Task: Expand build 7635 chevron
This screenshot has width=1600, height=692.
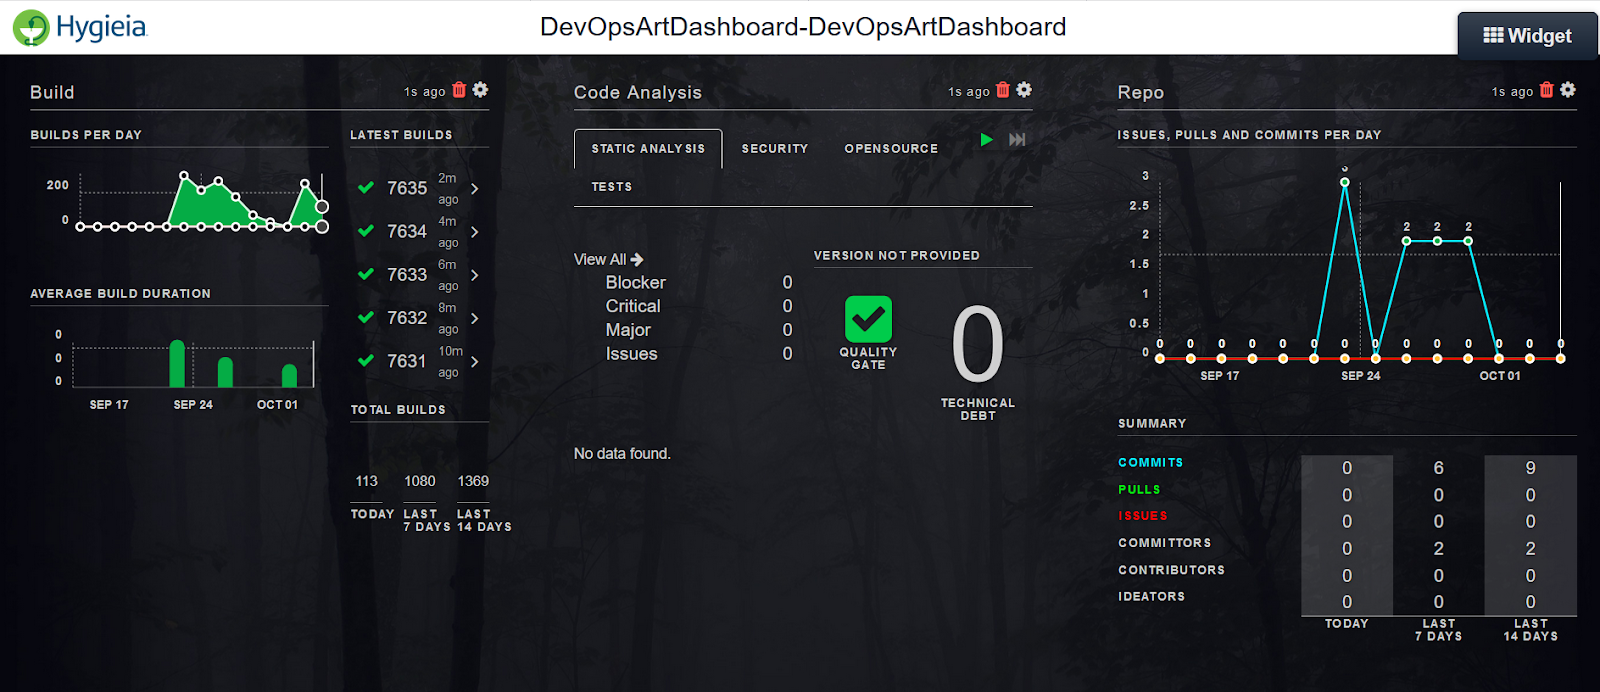Action: tap(474, 188)
